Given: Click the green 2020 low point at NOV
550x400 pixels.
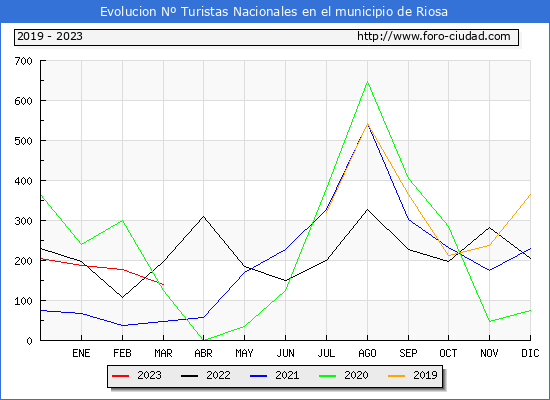Looking at the screenshot, I should 489,321.
